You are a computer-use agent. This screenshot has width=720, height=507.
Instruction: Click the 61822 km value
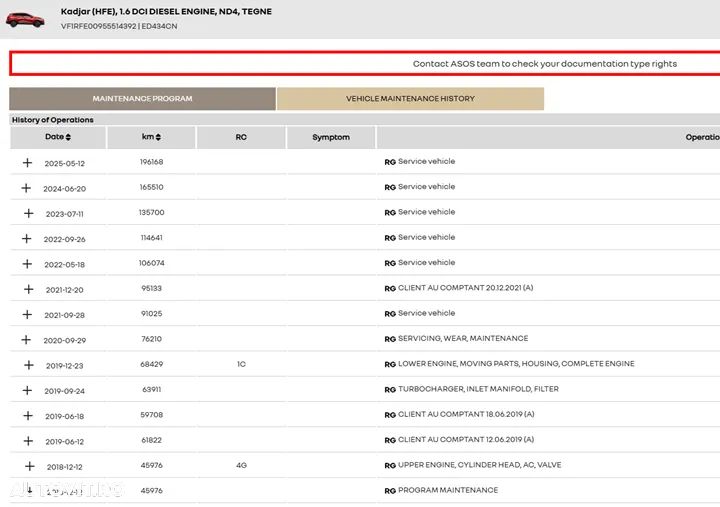pyautogui.click(x=152, y=439)
